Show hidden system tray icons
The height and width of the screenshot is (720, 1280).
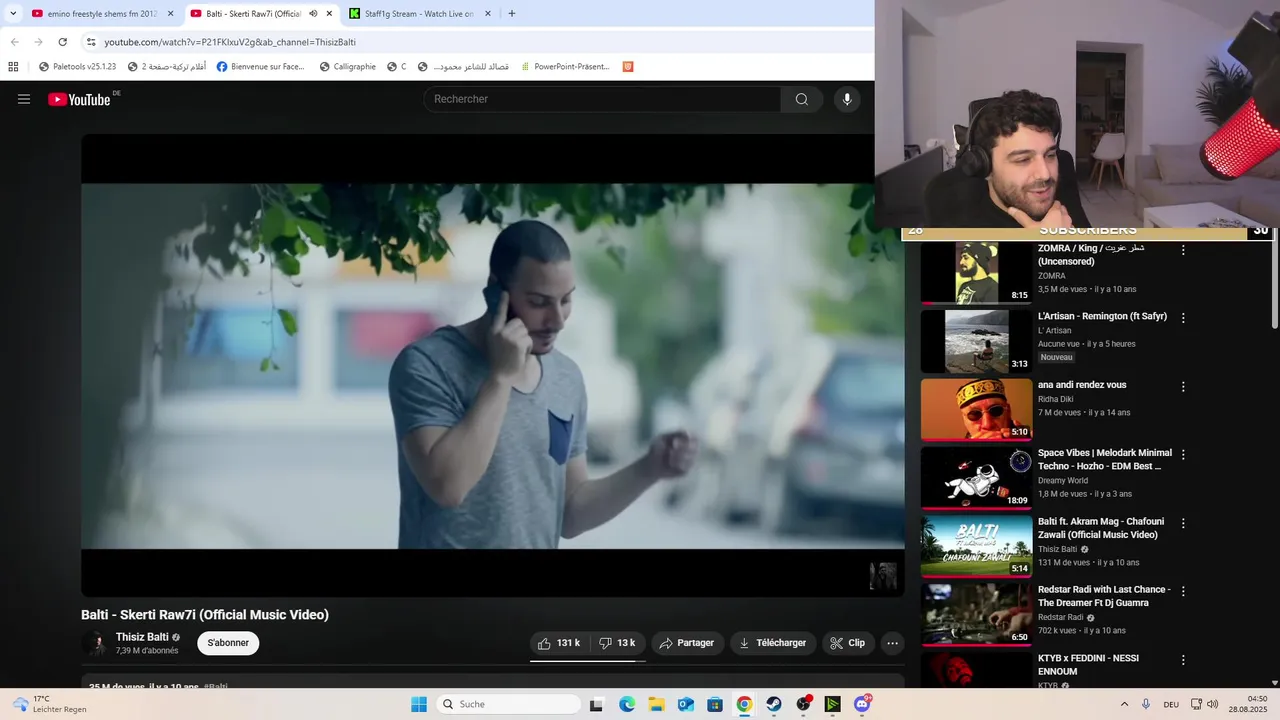coord(1124,704)
